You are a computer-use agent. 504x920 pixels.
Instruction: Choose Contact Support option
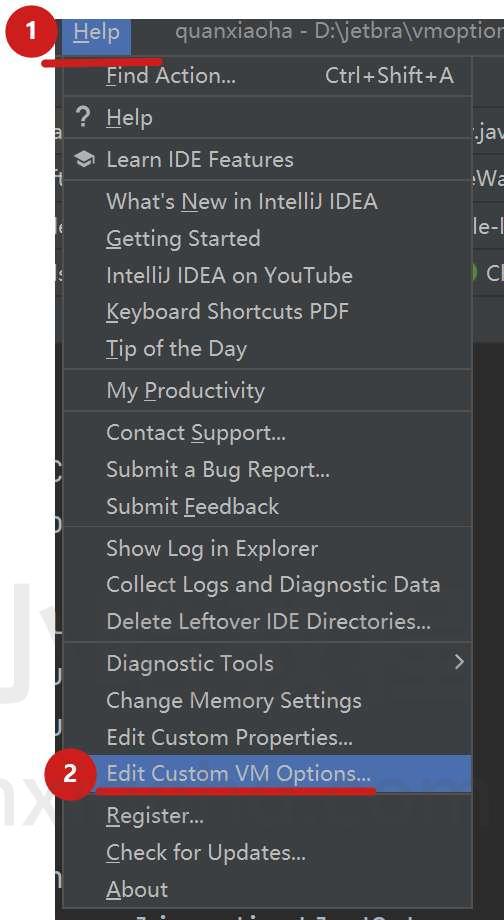267,432
